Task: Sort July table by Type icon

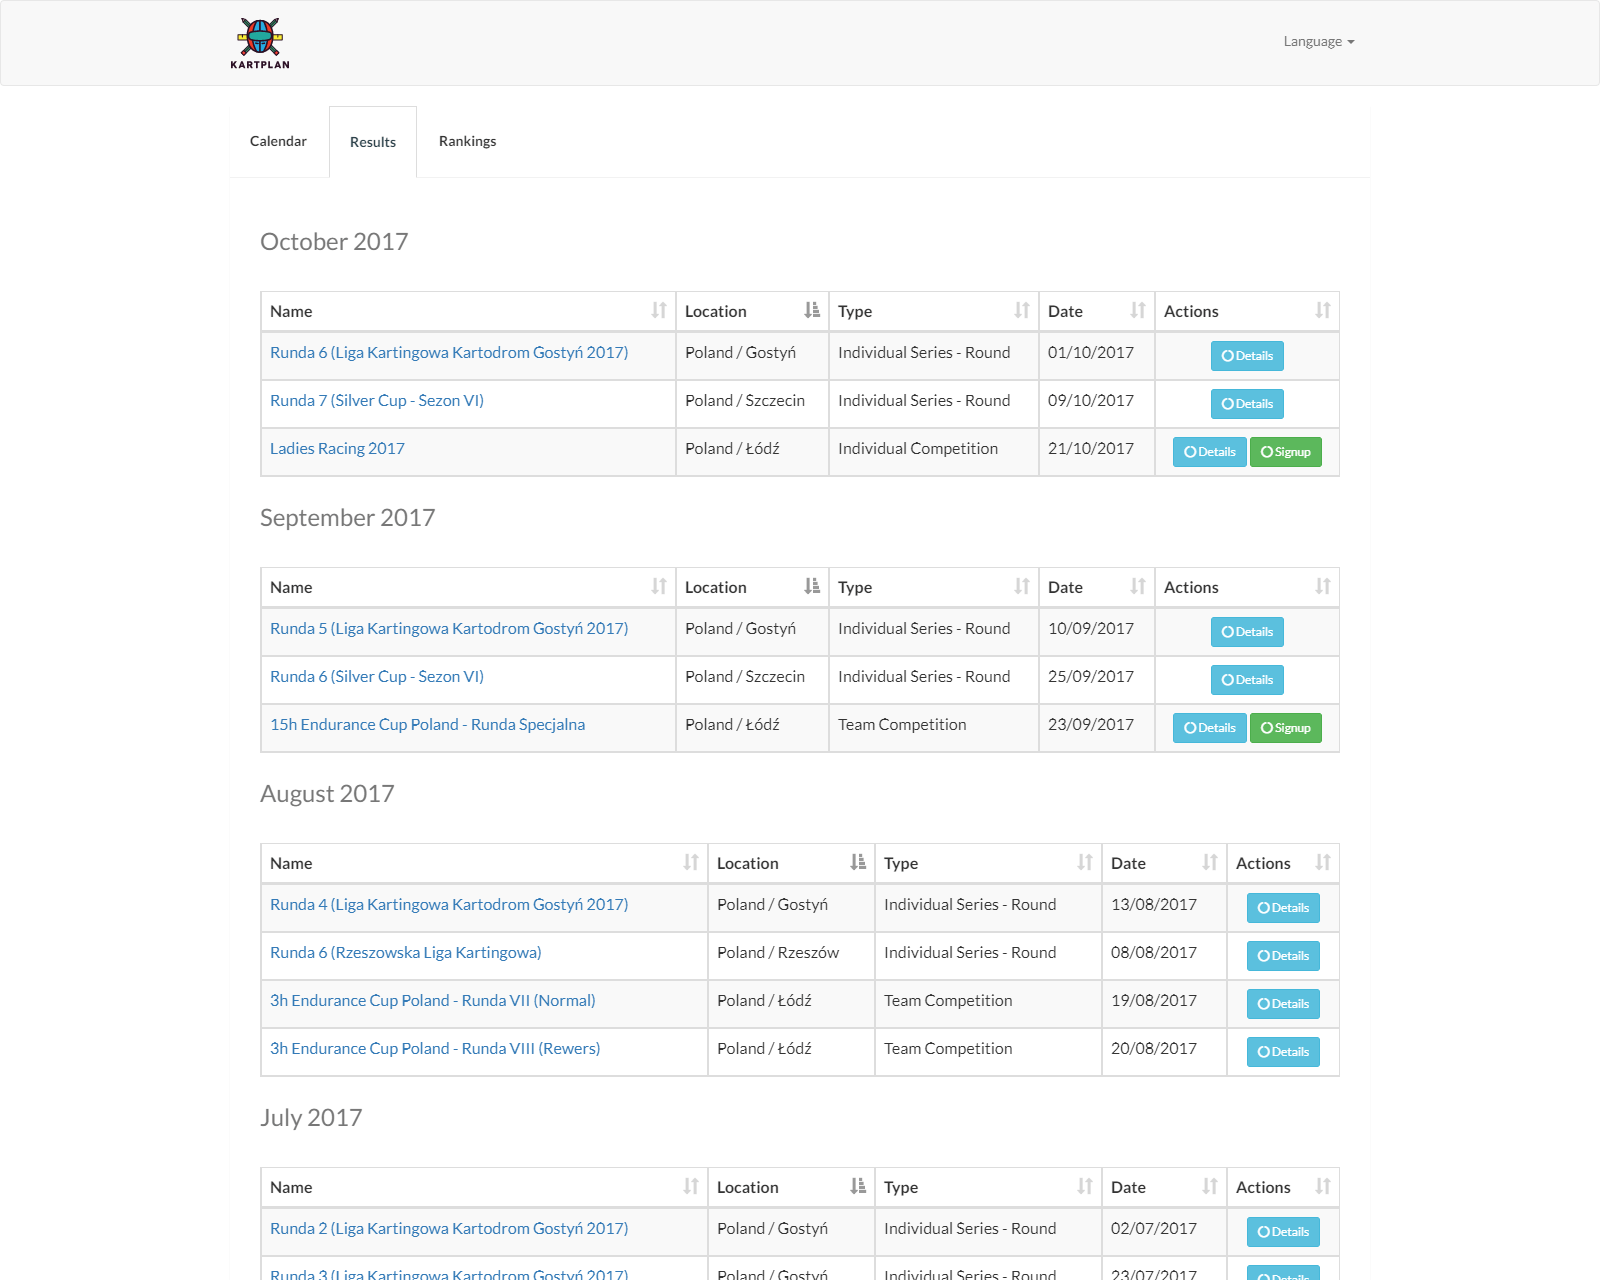Action: click(x=1085, y=1187)
